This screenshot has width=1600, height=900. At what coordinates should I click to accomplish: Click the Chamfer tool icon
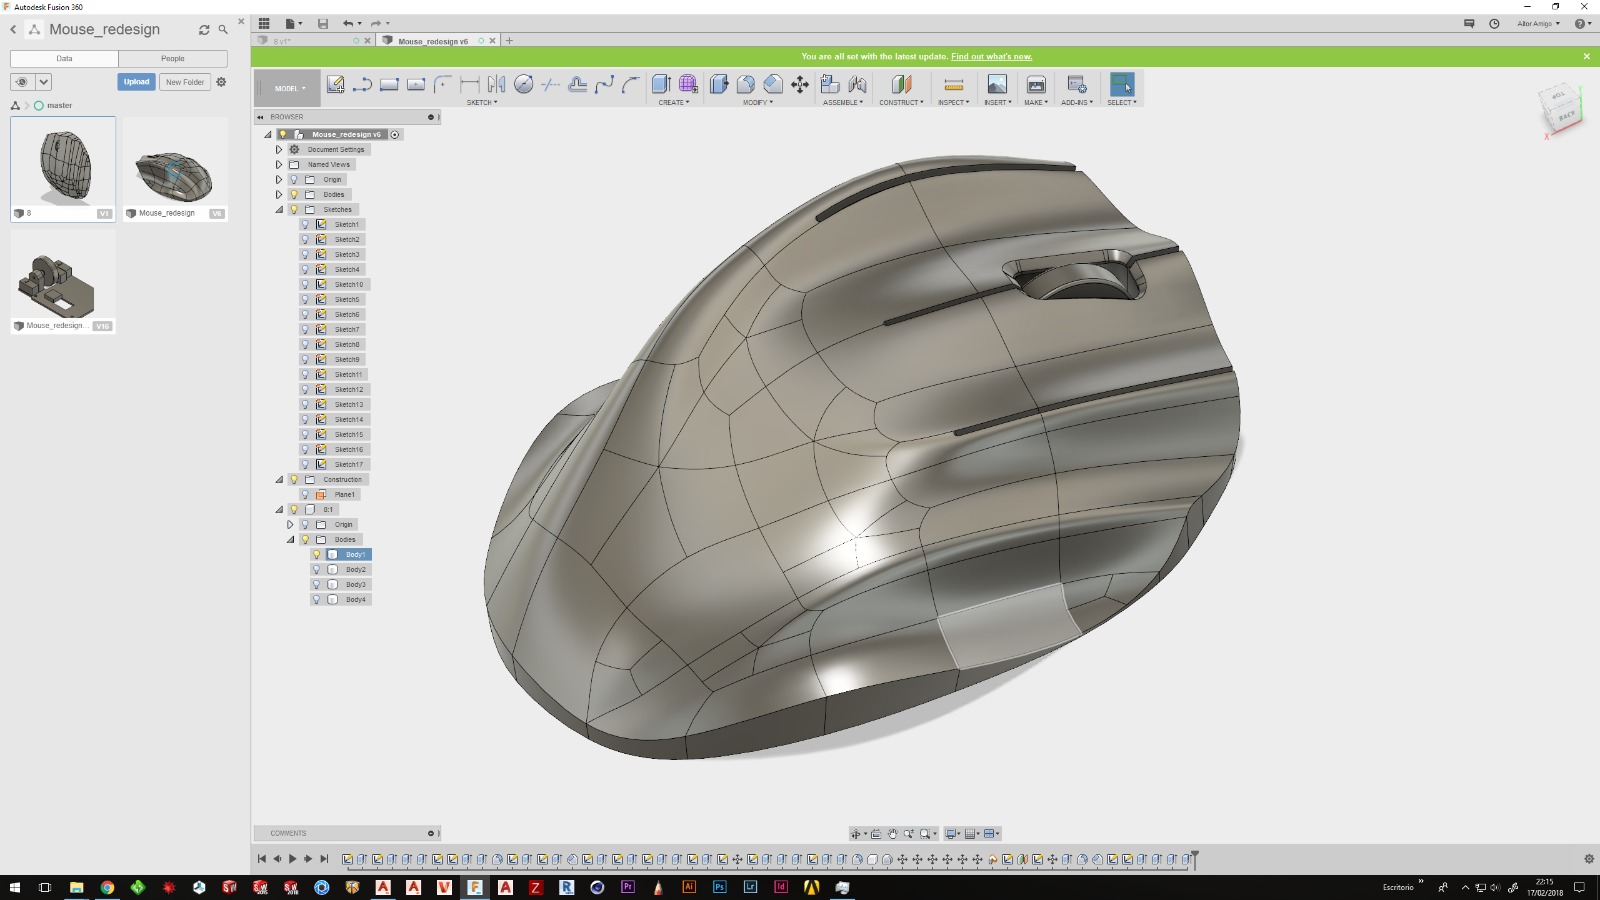pos(773,85)
